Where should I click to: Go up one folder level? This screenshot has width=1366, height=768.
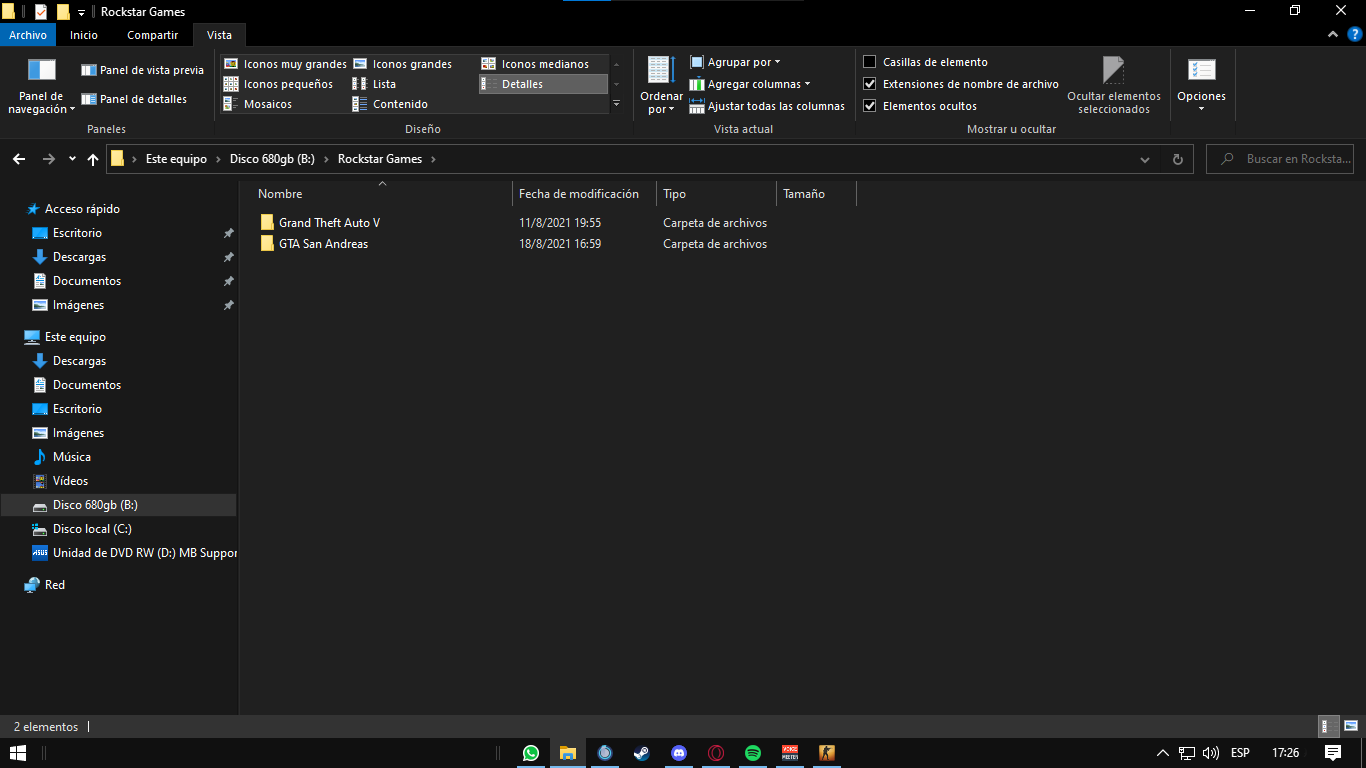tap(93, 159)
